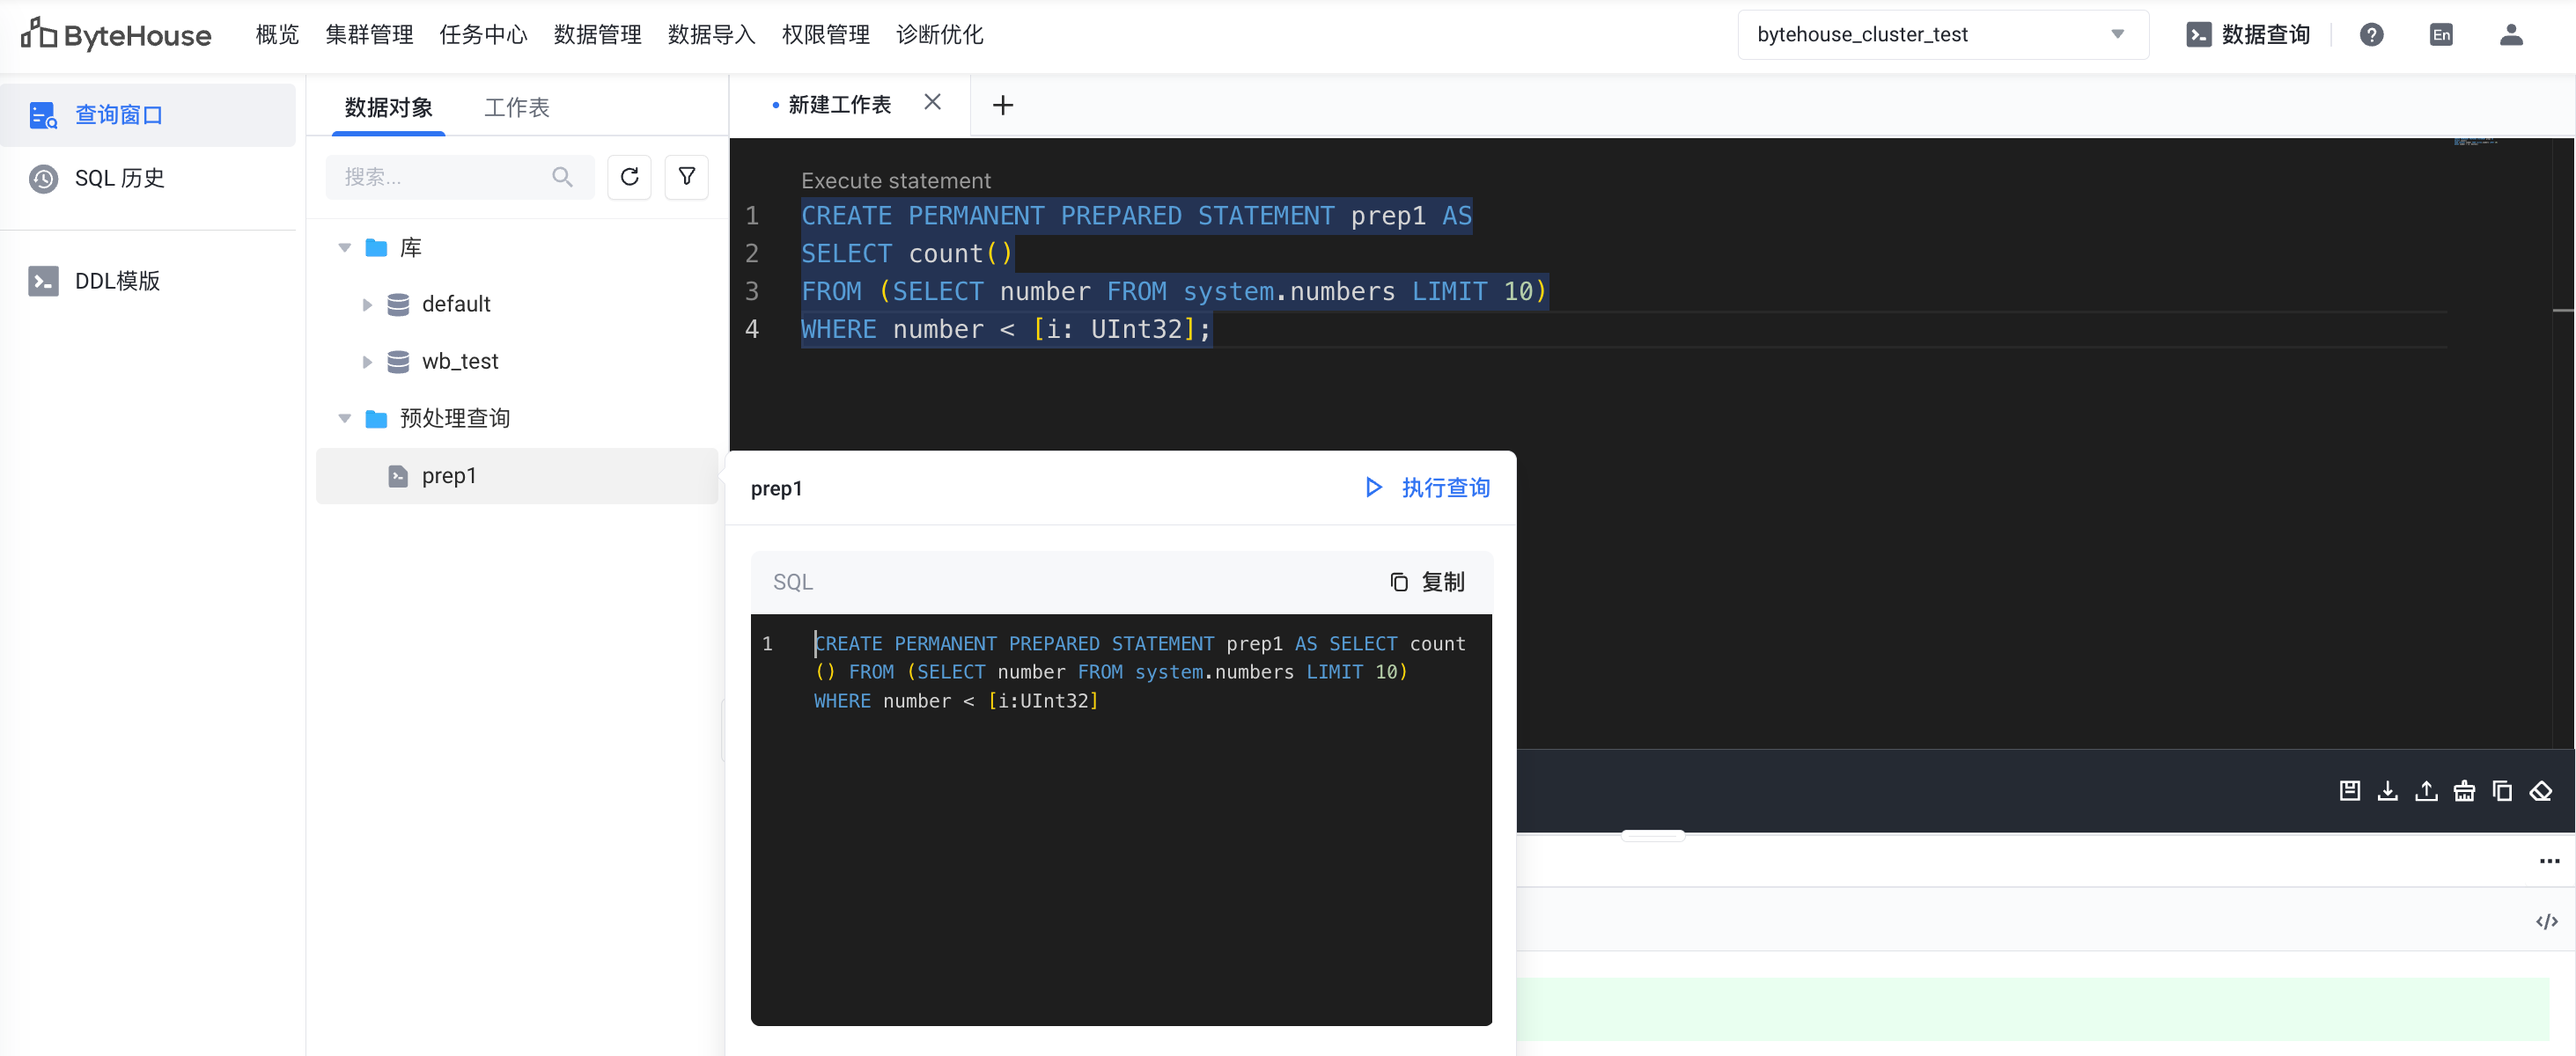This screenshot has width=2576, height=1056.
Task: Click the search input field
Action: pos(445,177)
